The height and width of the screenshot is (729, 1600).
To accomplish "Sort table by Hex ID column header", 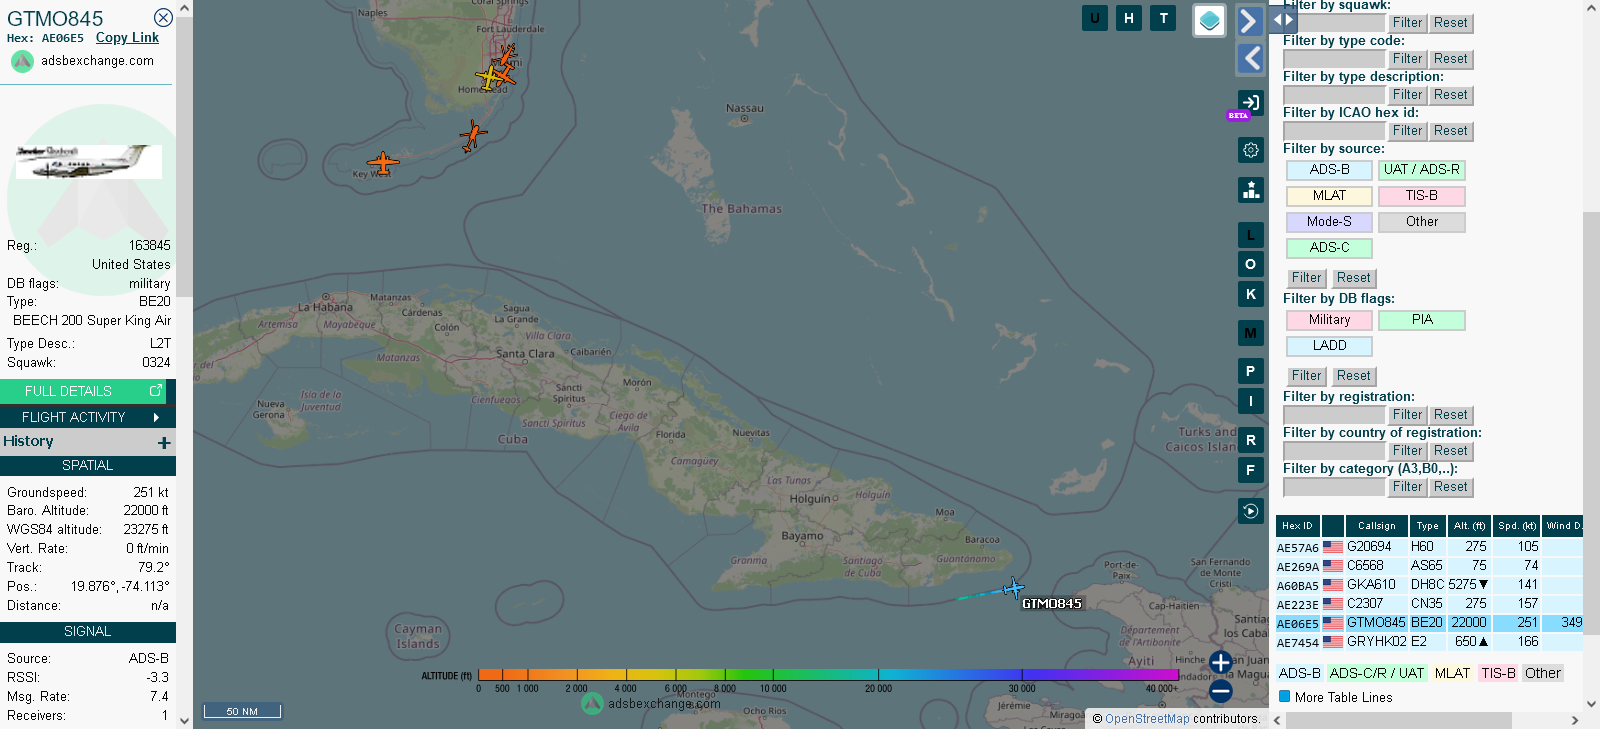I will tap(1297, 526).
